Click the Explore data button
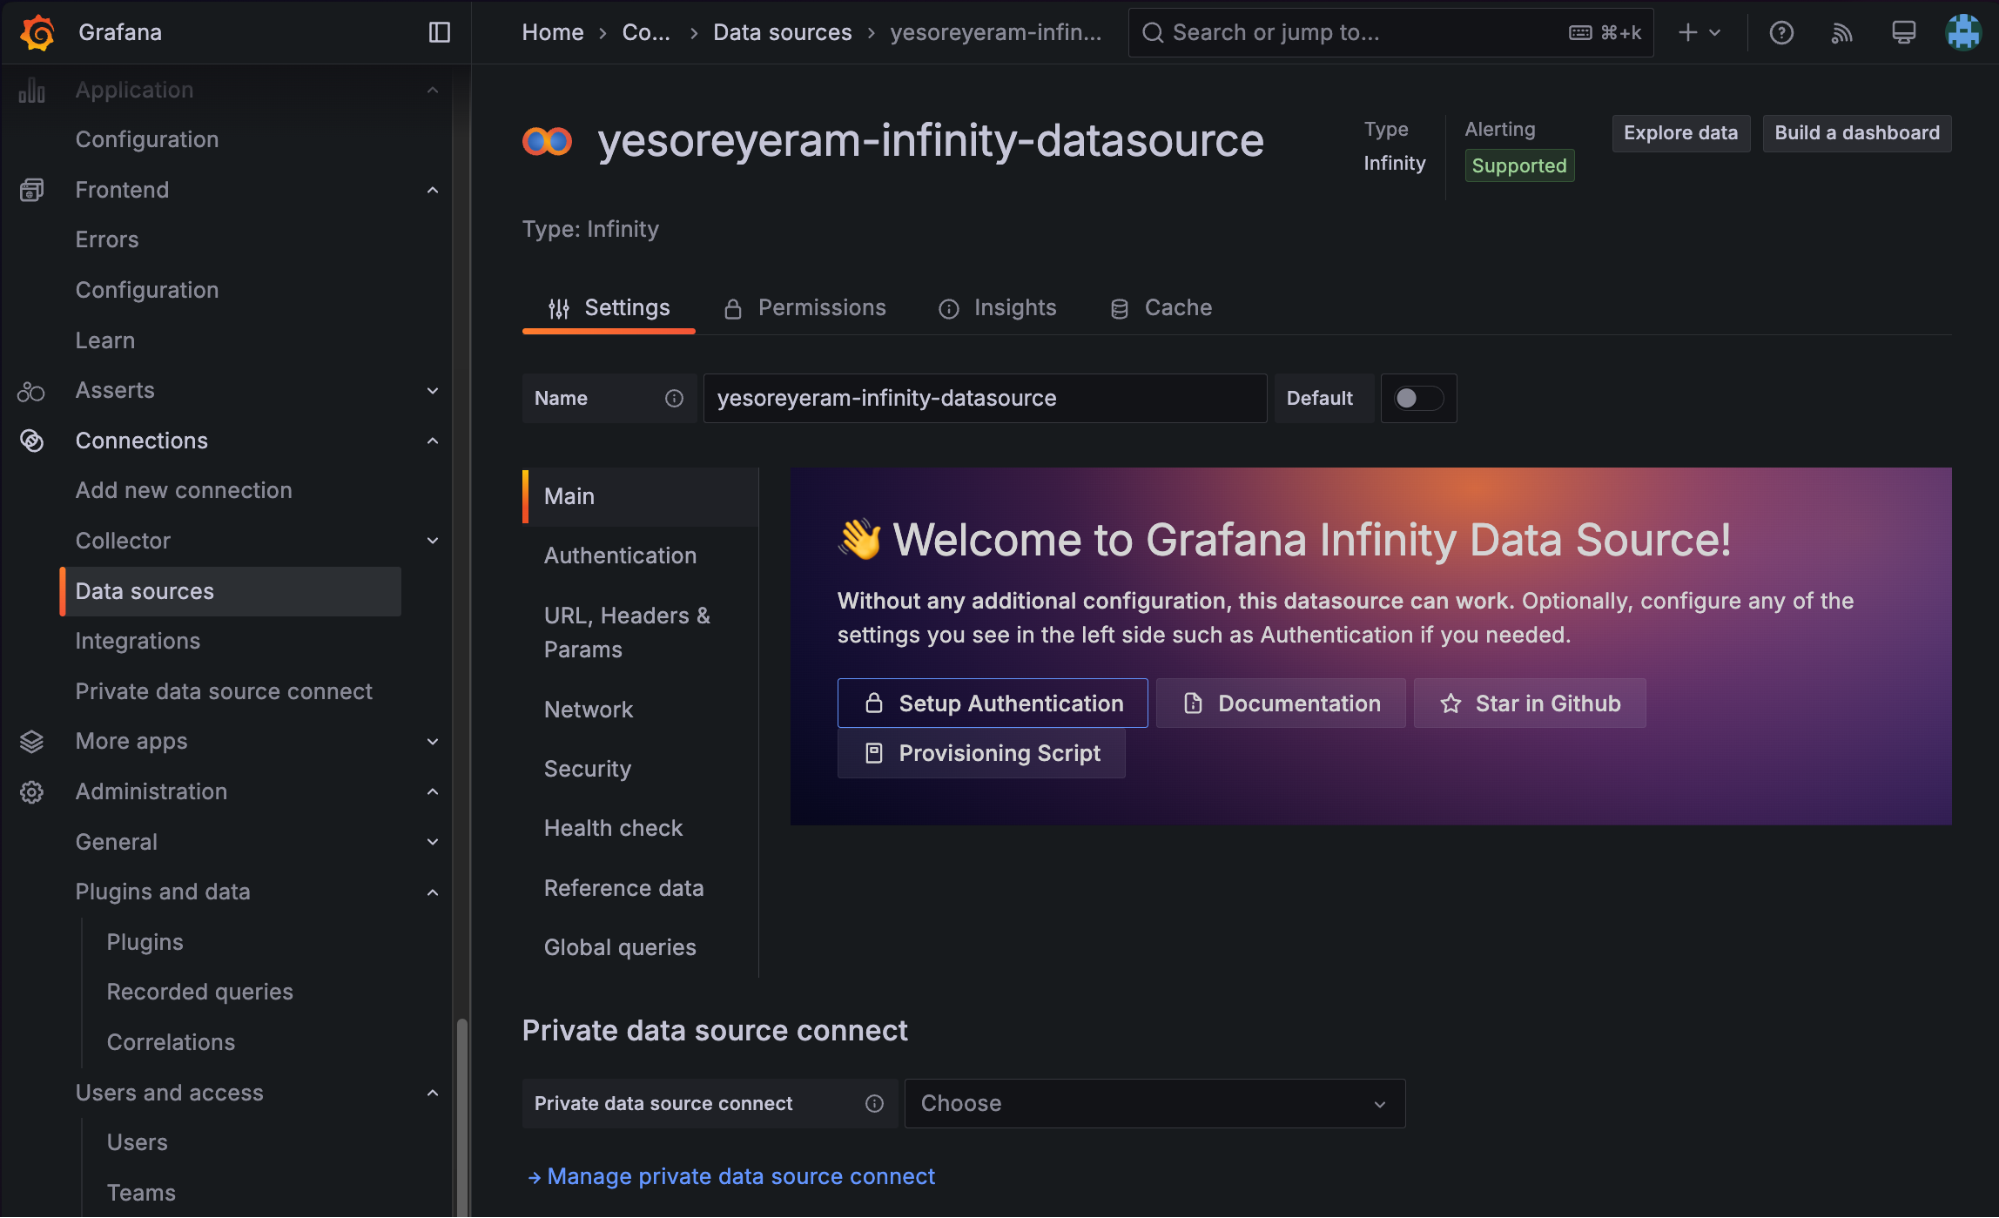Viewport: 1999px width, 1218px height. point(1680,132)
